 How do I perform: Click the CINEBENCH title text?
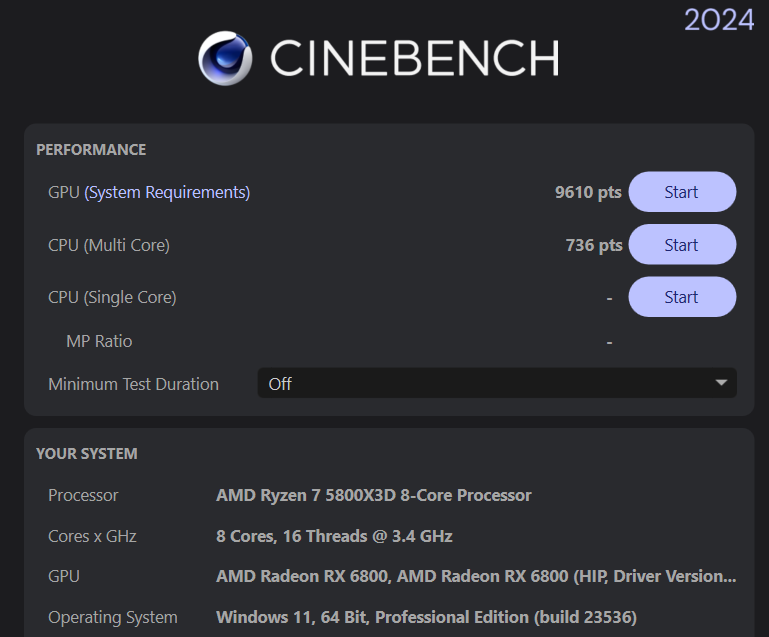(414, 59)
